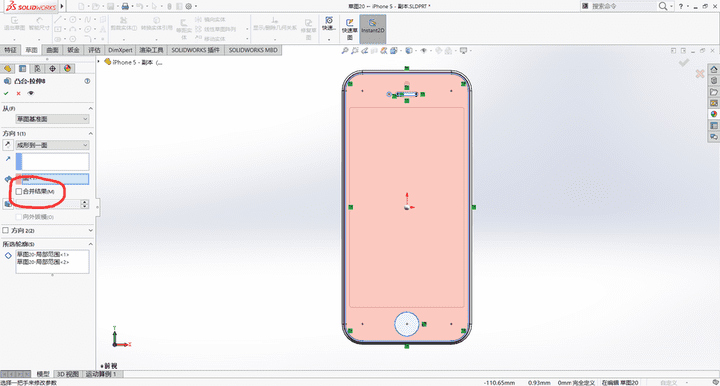
Task: Open the DisplayManager color ball tab
Action: coord(68,68)
